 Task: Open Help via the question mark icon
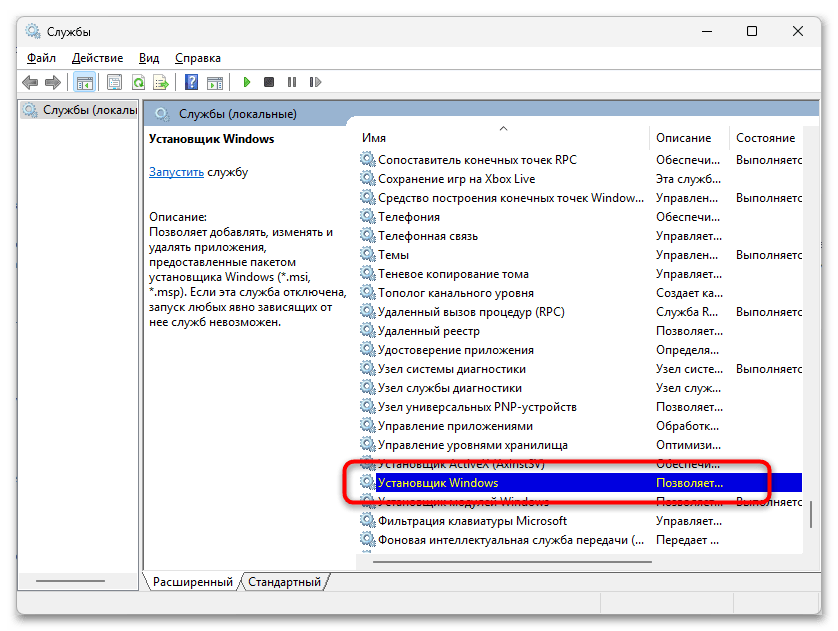(x=191, y=82)
